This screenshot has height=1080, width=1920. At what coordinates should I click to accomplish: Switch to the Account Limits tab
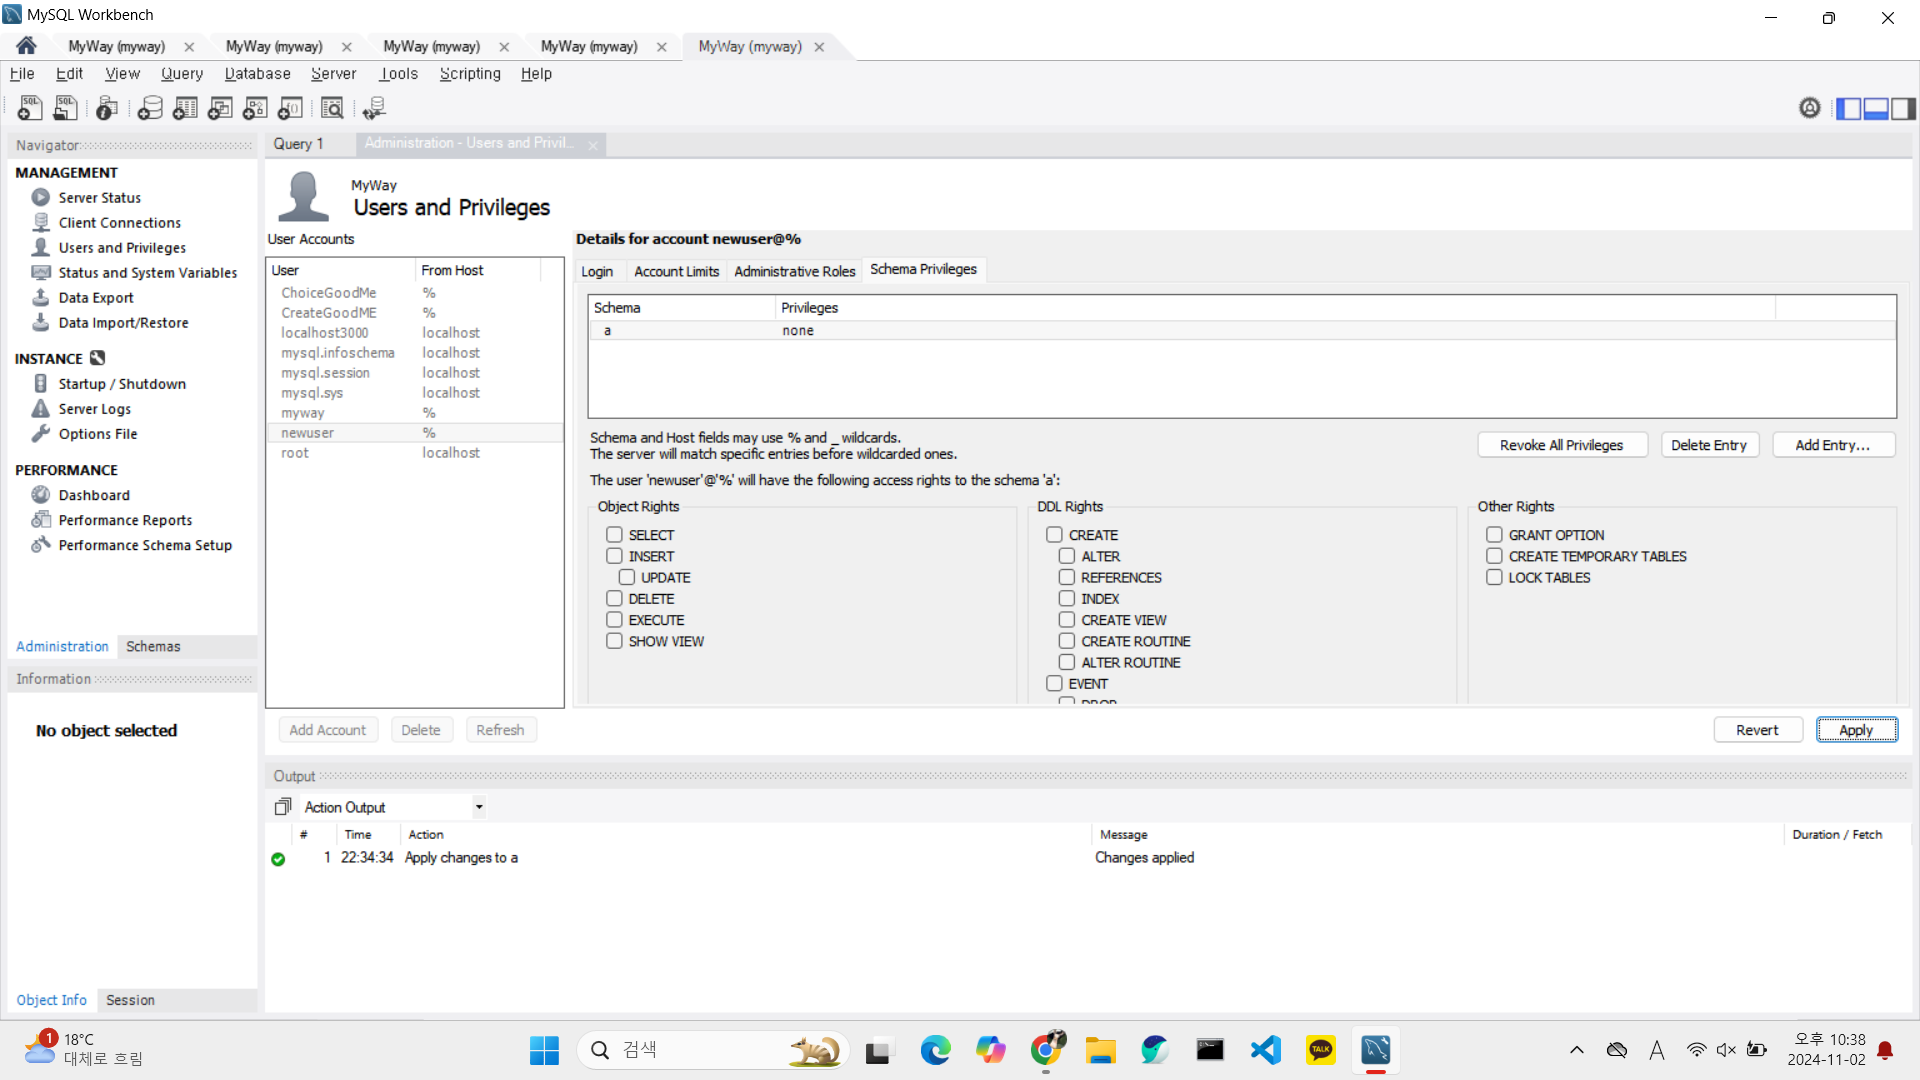(x=676, y=271)
